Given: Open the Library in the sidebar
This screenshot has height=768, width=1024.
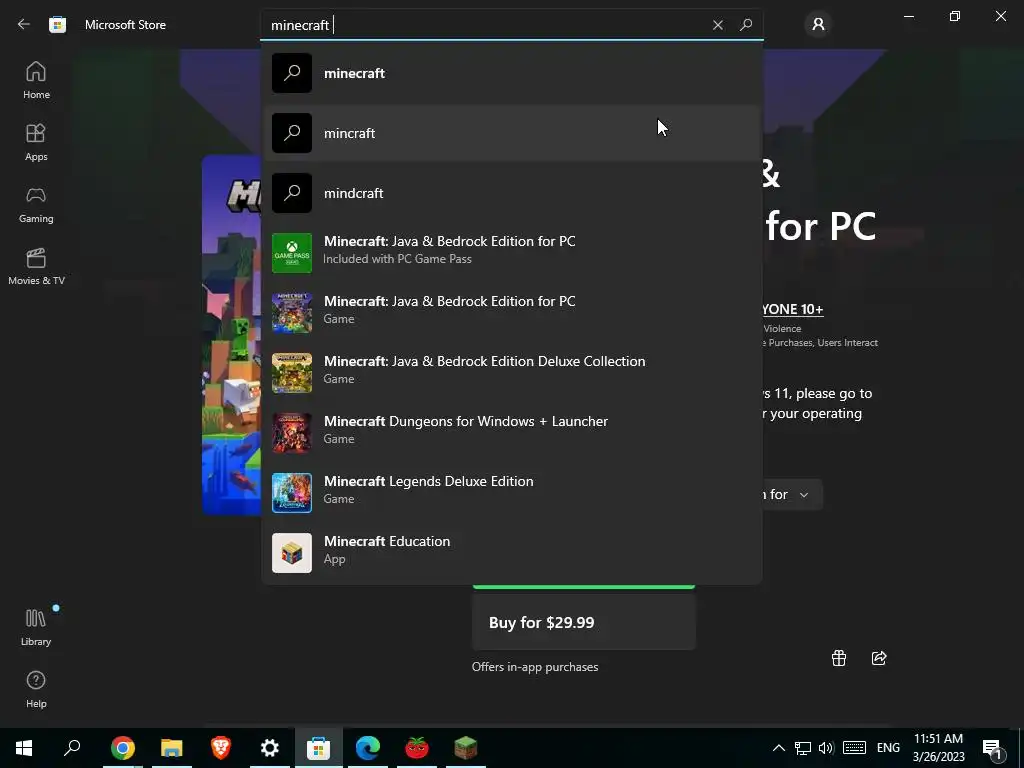Looking at the screenshot, I should 37,627.
